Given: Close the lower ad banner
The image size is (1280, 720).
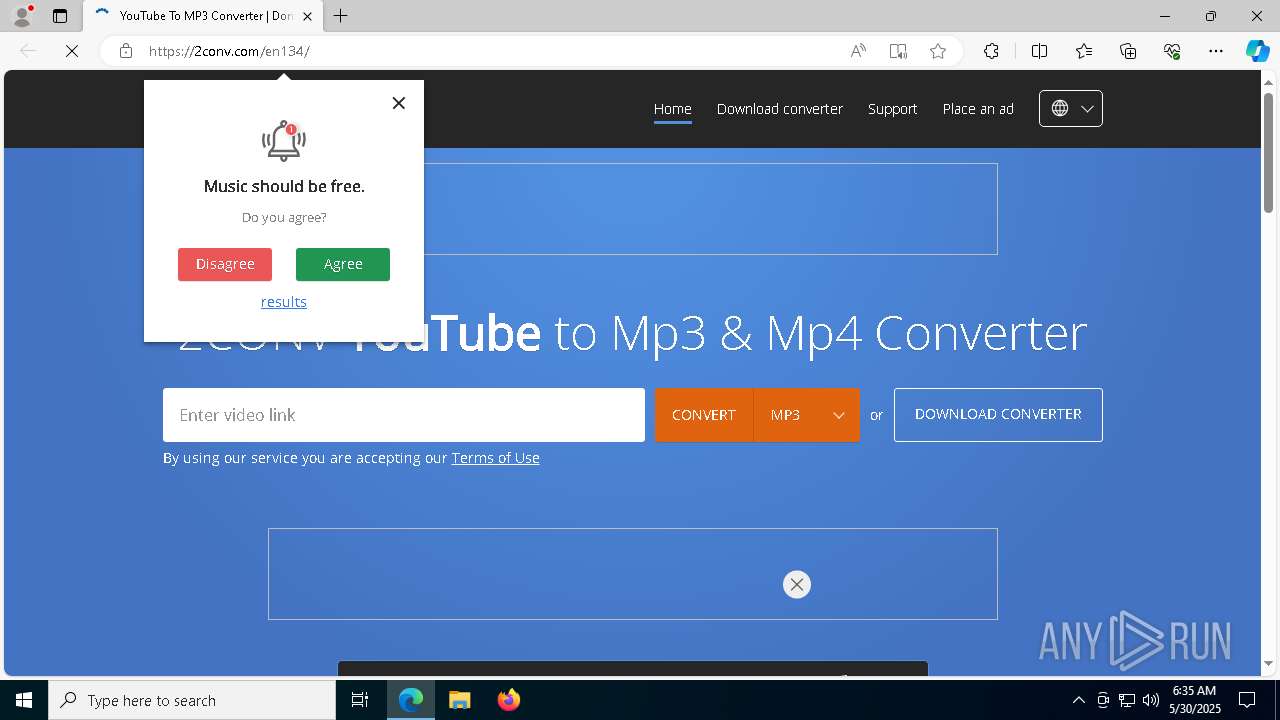Looking at the screenshot, I should point(797,585).
